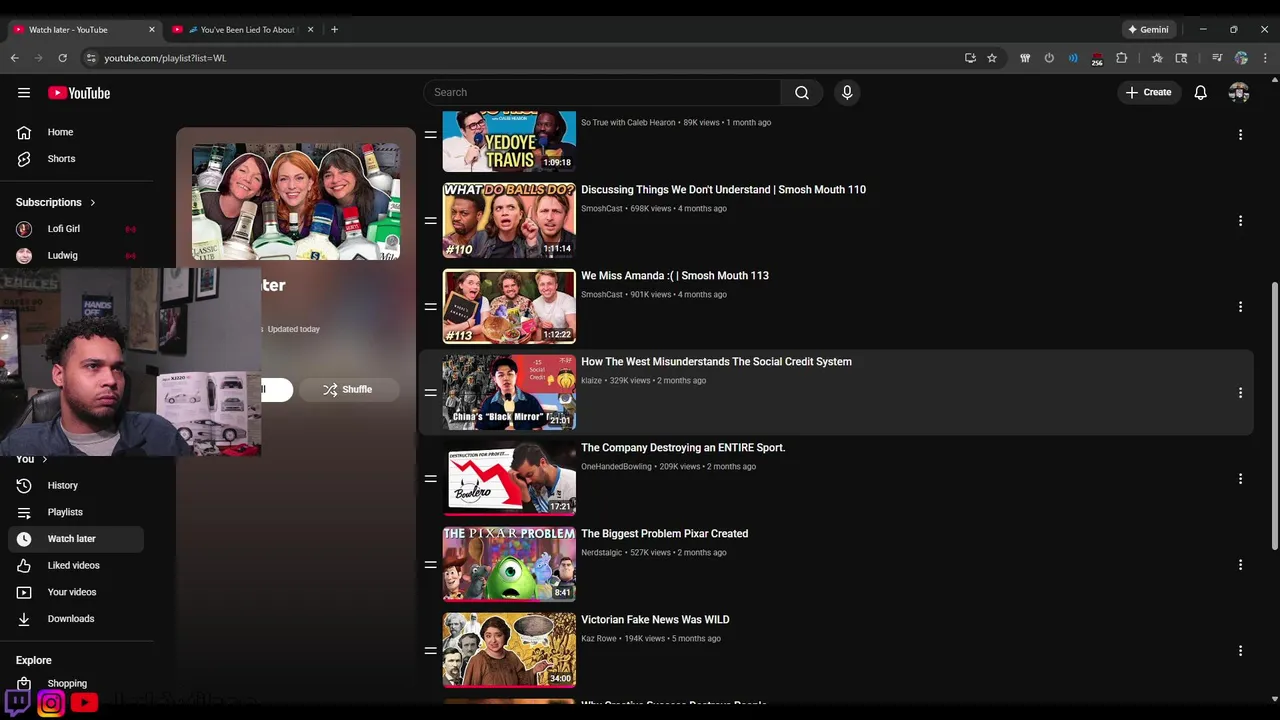The width and height of the screenshot is (1280, 720).
Task: Switch to the Watch later browser tab
Action: pos(84,30)
